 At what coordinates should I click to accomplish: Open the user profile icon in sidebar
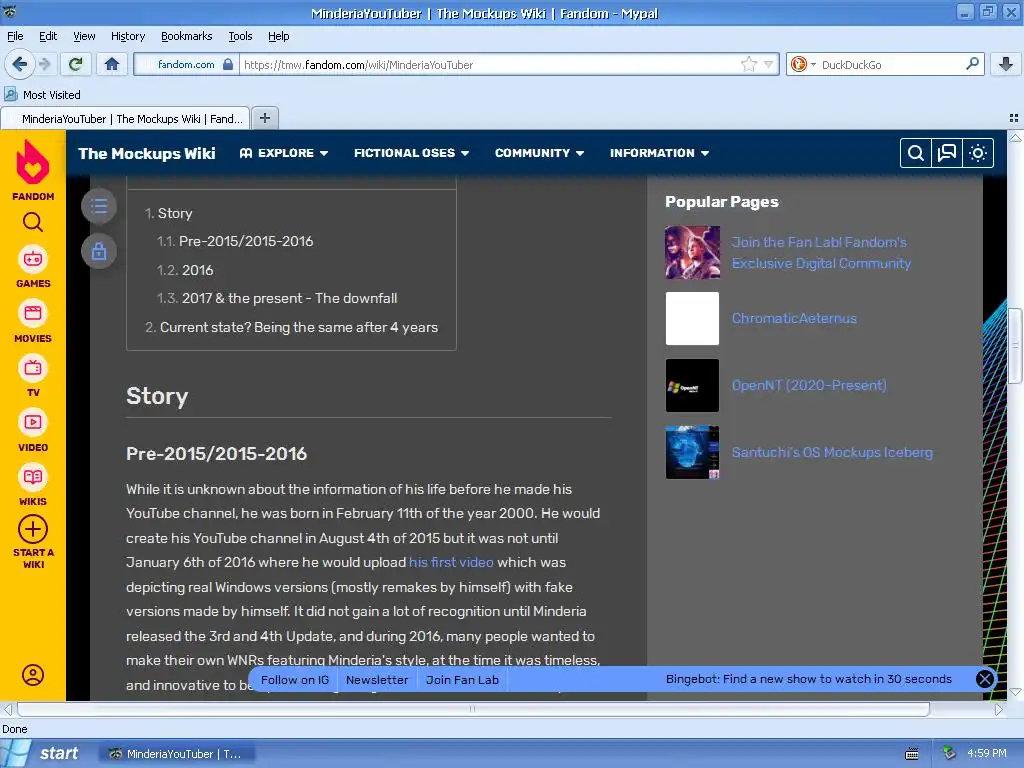[x=33, y=675]
